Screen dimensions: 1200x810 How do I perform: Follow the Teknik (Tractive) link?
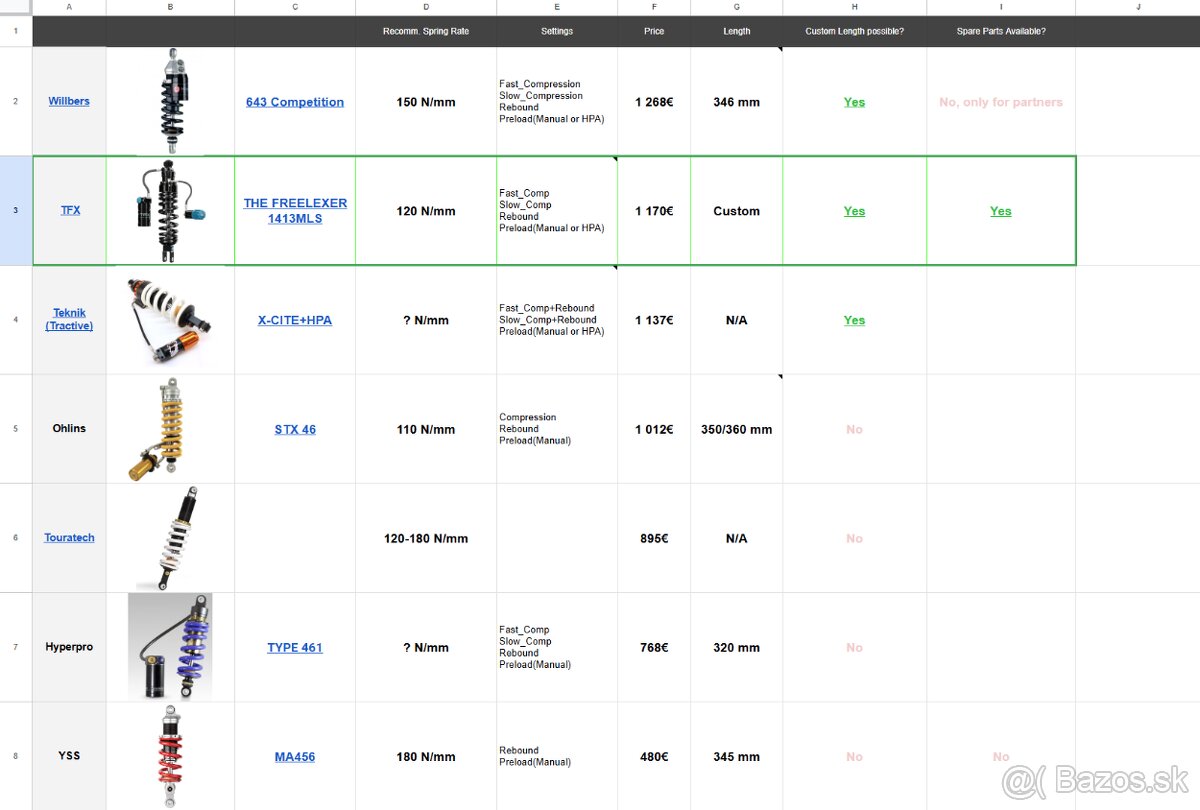click(69, 319)
